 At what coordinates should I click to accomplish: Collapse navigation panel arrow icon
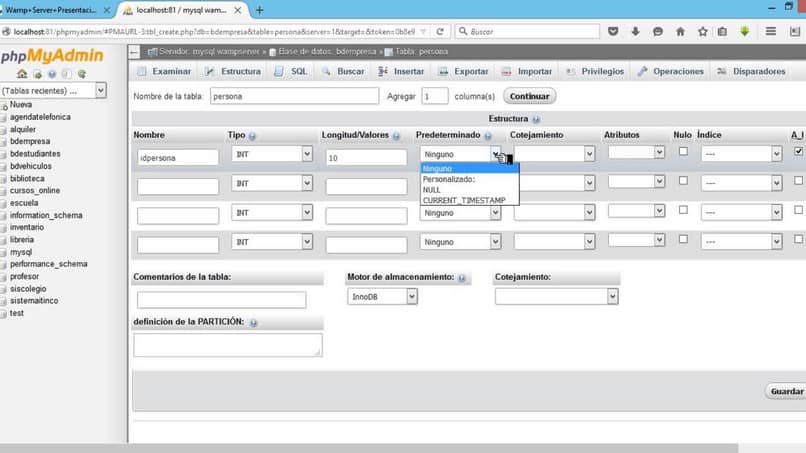[x=134, y=52]
